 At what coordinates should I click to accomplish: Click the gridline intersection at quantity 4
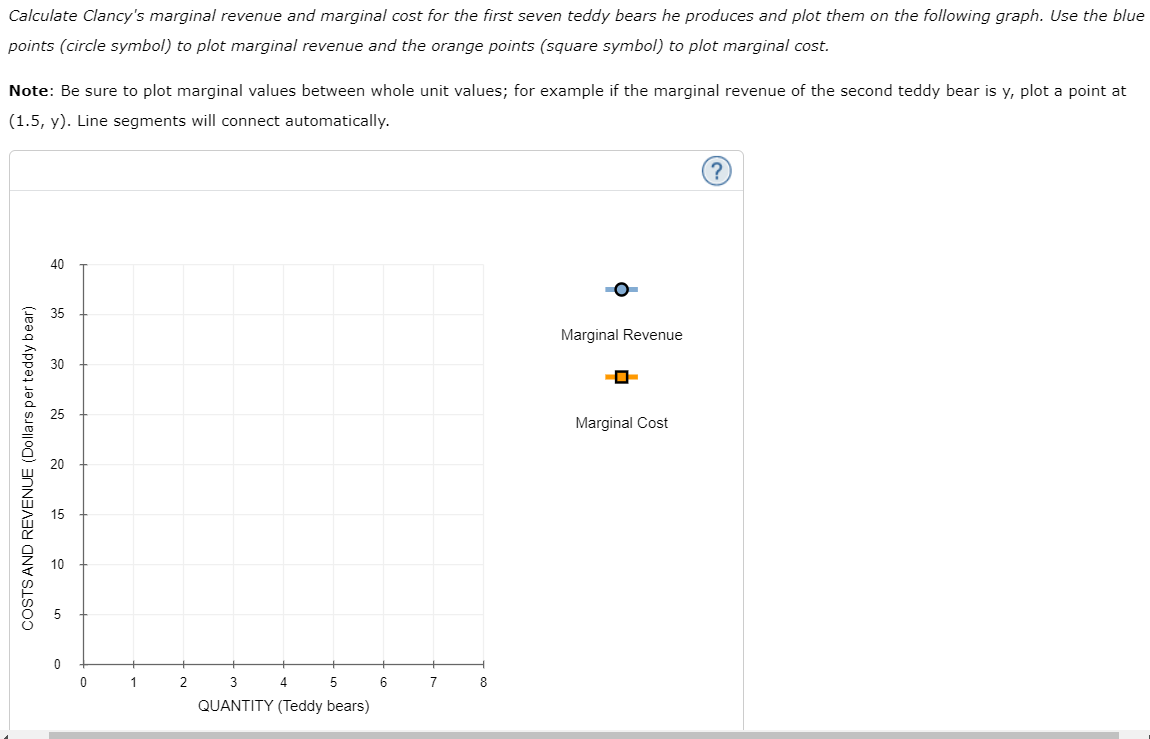(x=283, y=463)
